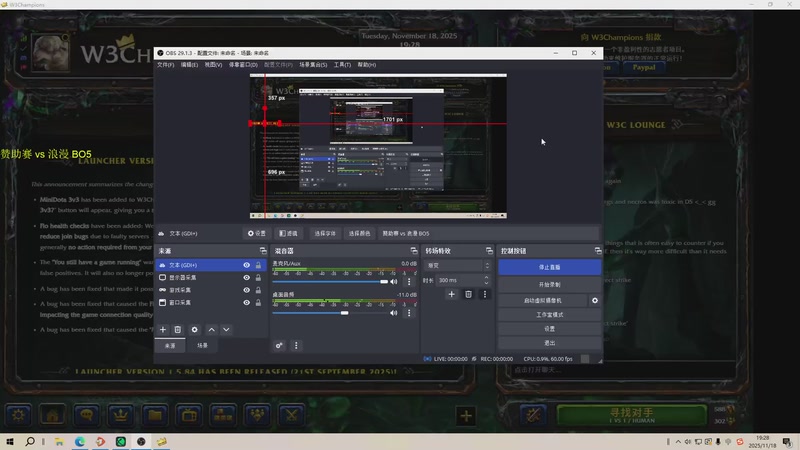Remove transition with the trash icon
The height and width of the screenshot is (450, 800).
[x=468, y=294]
